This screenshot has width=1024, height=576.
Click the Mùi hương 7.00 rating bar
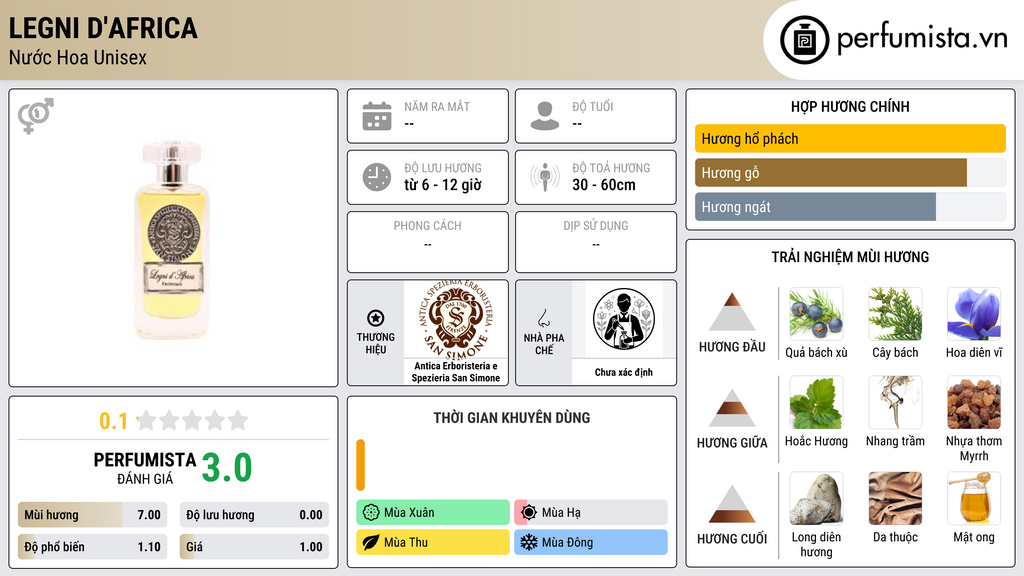pos(93,515)
